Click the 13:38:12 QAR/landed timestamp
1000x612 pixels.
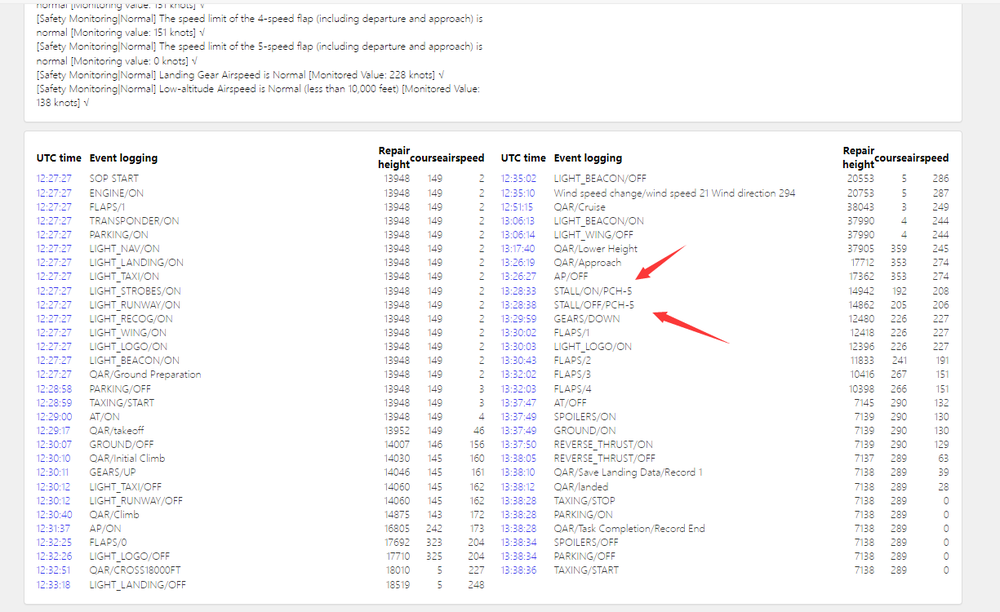[x=518, y=486]
